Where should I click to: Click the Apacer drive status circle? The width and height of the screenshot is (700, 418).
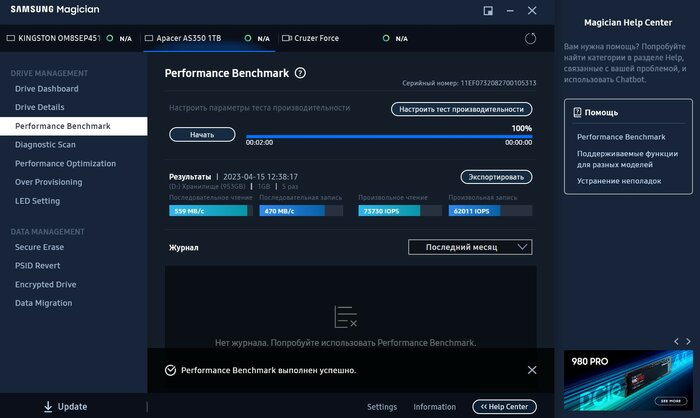click(x=248, y=38)
